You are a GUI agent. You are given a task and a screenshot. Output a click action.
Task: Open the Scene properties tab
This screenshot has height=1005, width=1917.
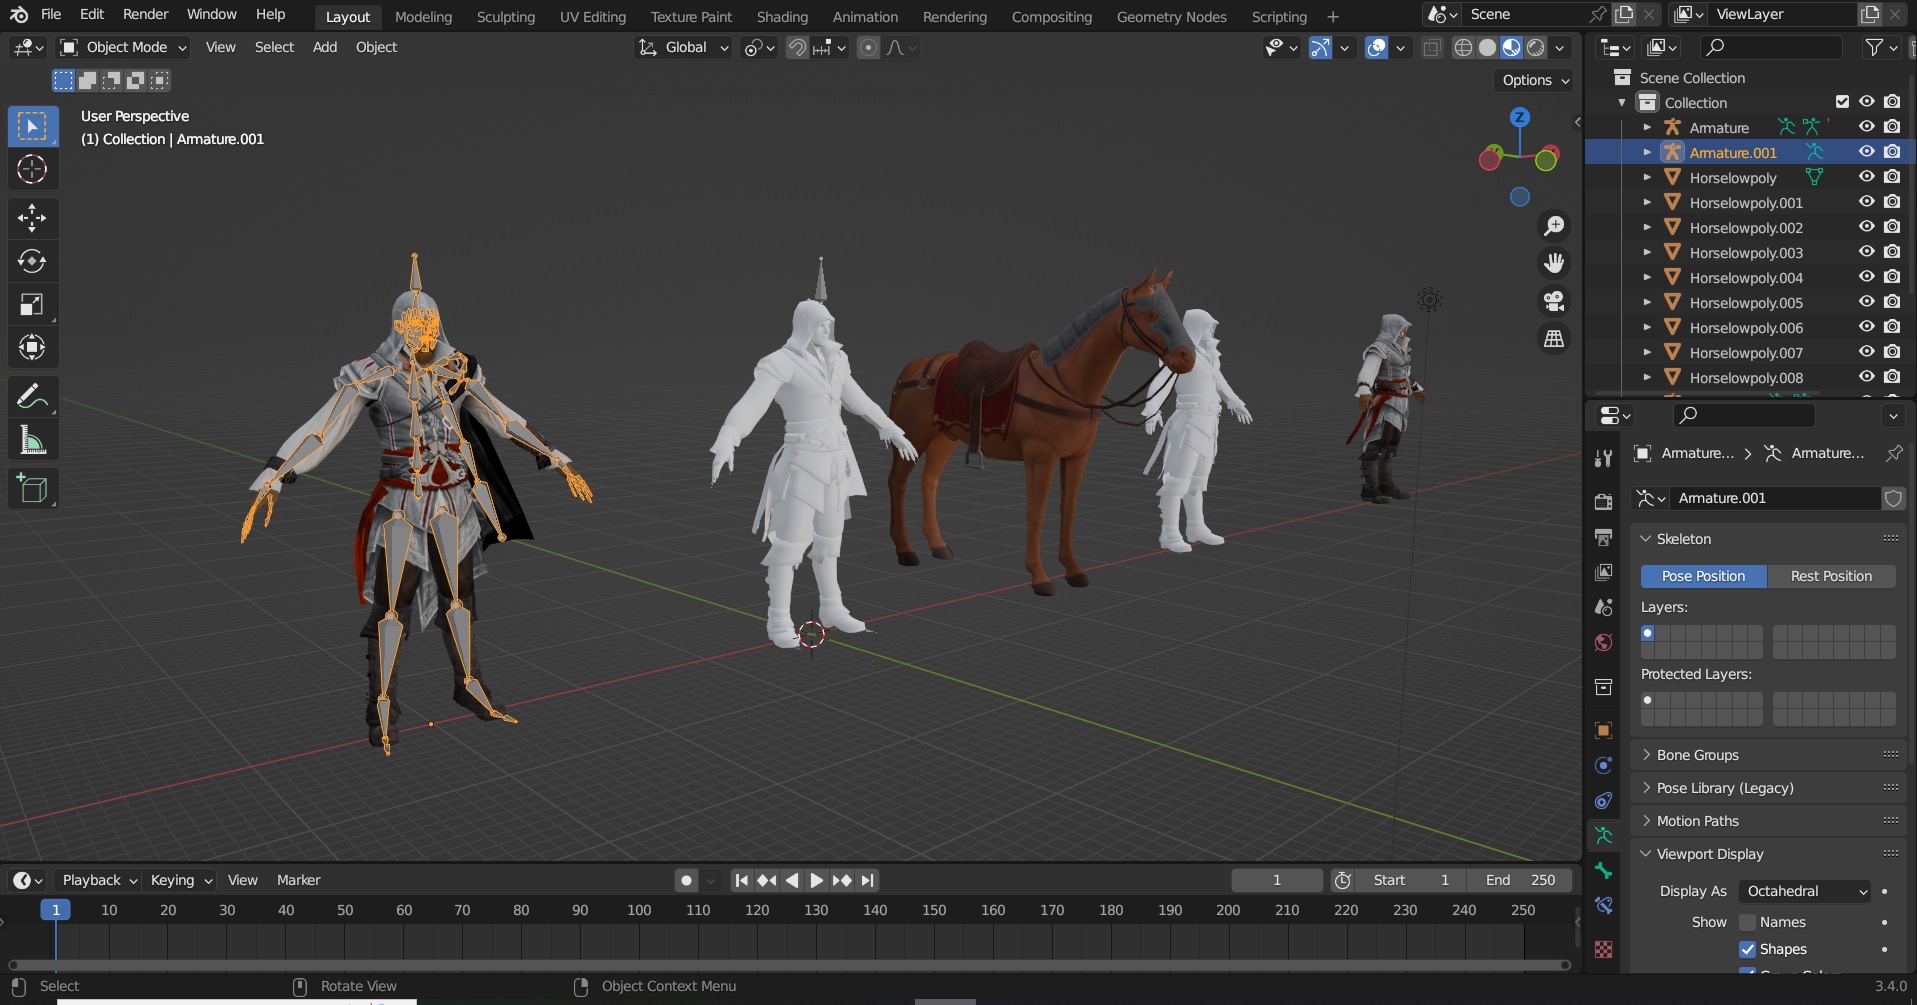[1604, 607]
